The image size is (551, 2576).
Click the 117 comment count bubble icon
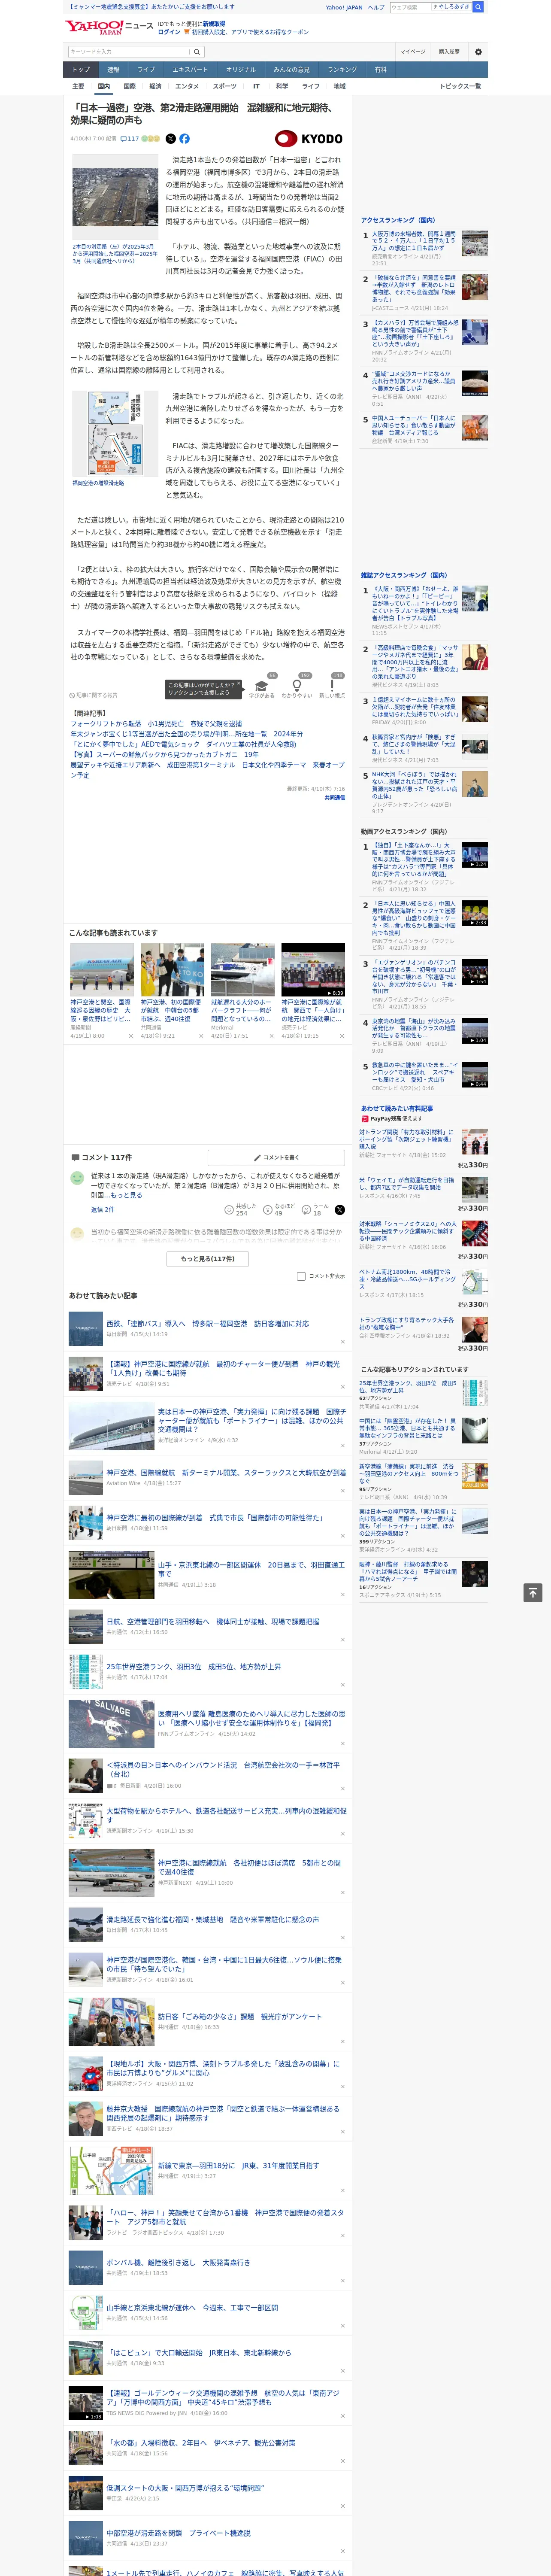coord(130,139)
